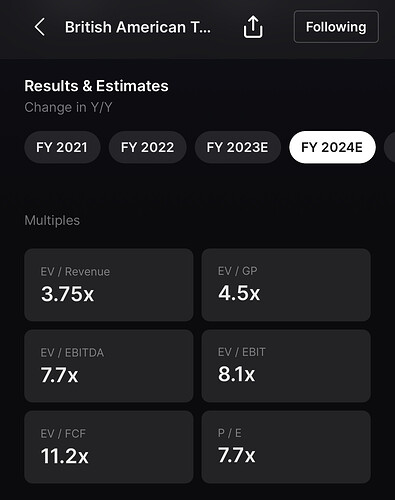This screenshot has width=395, height=500.
Task: Tap the British American T... title
Action: pos(138,27)
